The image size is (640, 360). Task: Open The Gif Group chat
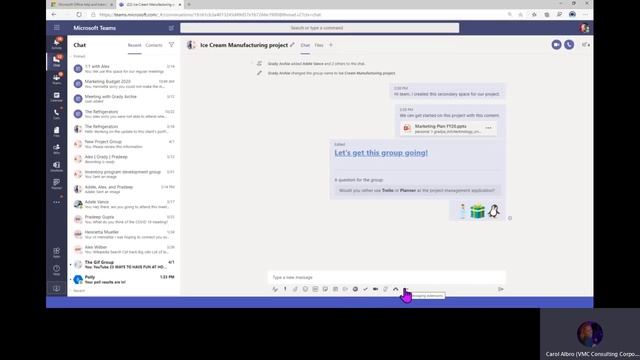(x=124, y=264)
